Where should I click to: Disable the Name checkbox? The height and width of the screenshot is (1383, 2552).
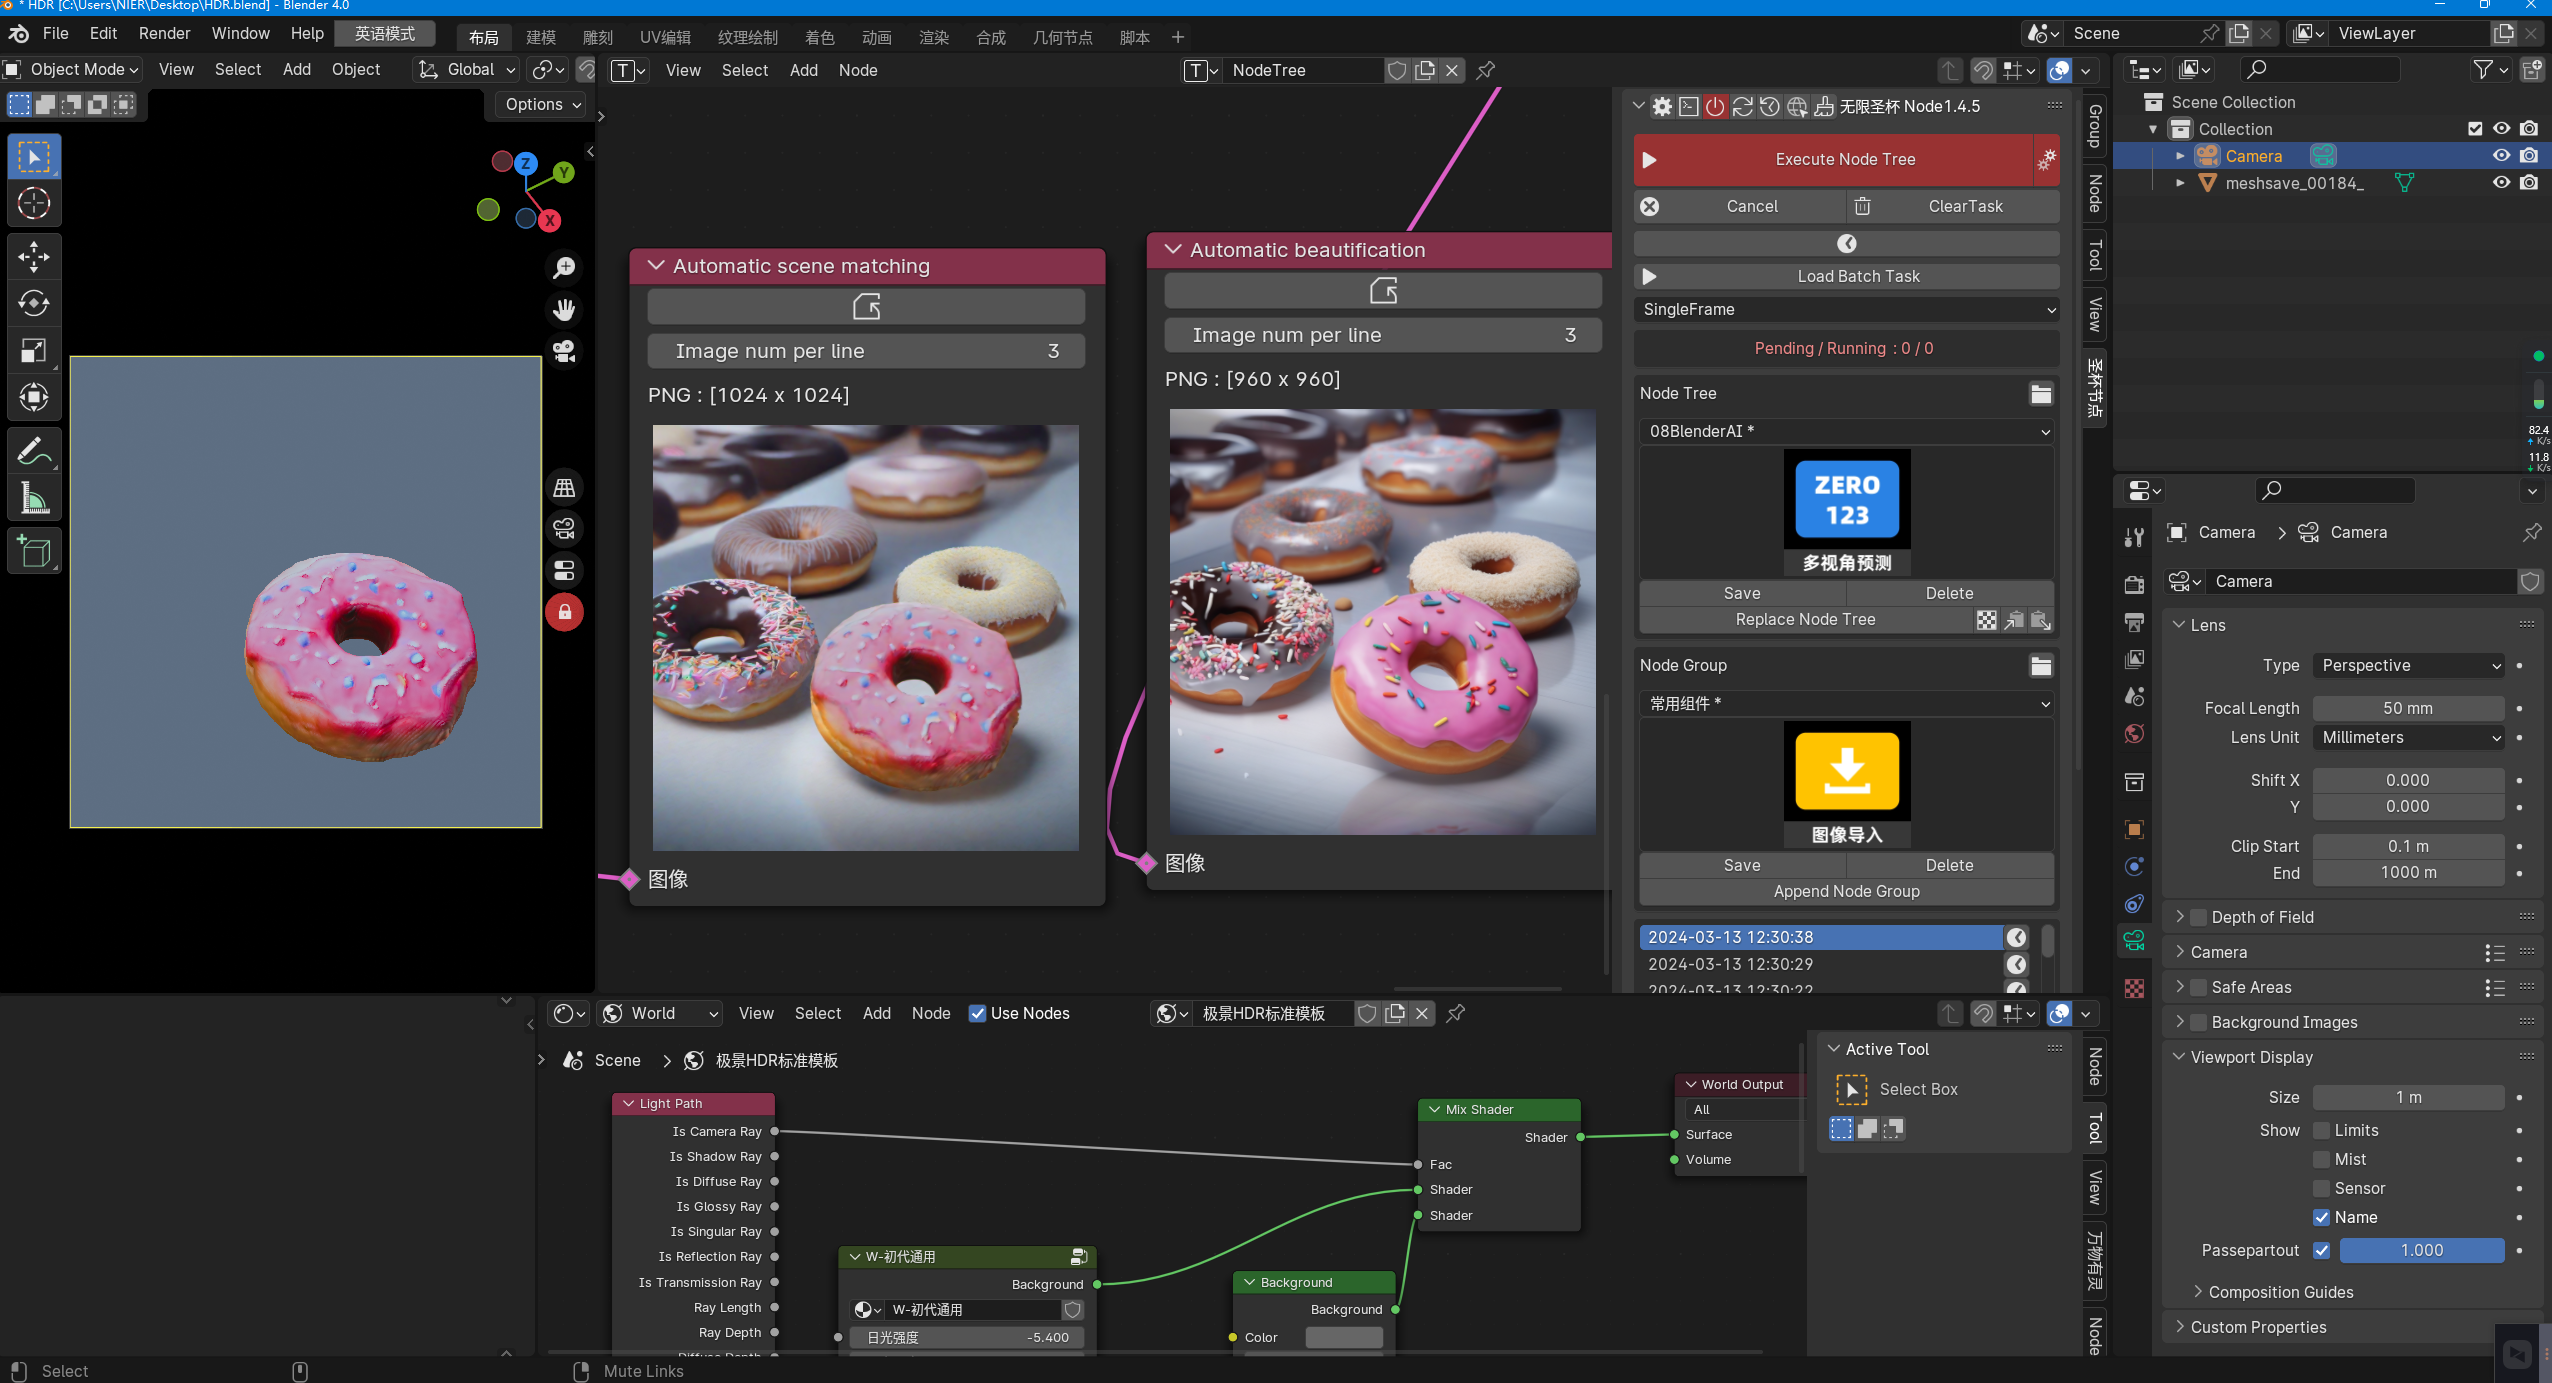click(x=2322, y=1218)
